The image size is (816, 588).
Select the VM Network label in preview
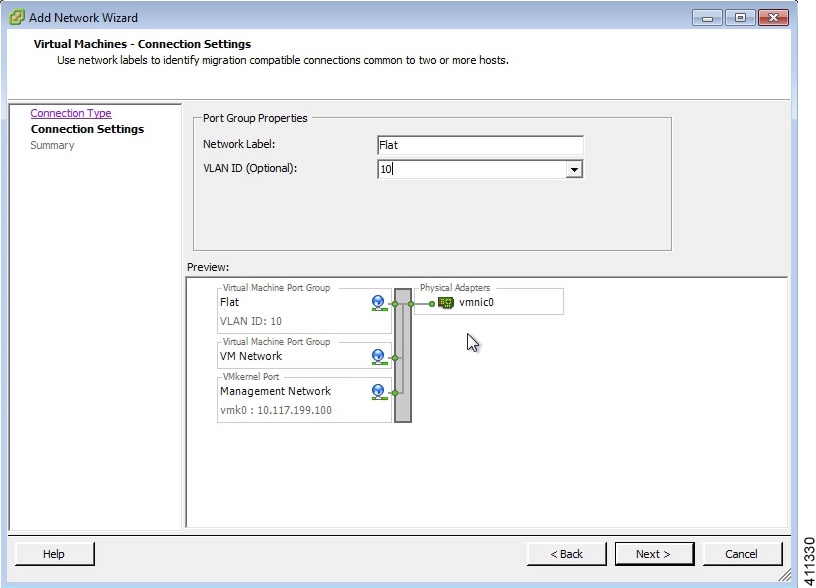(x=251, y=356)
